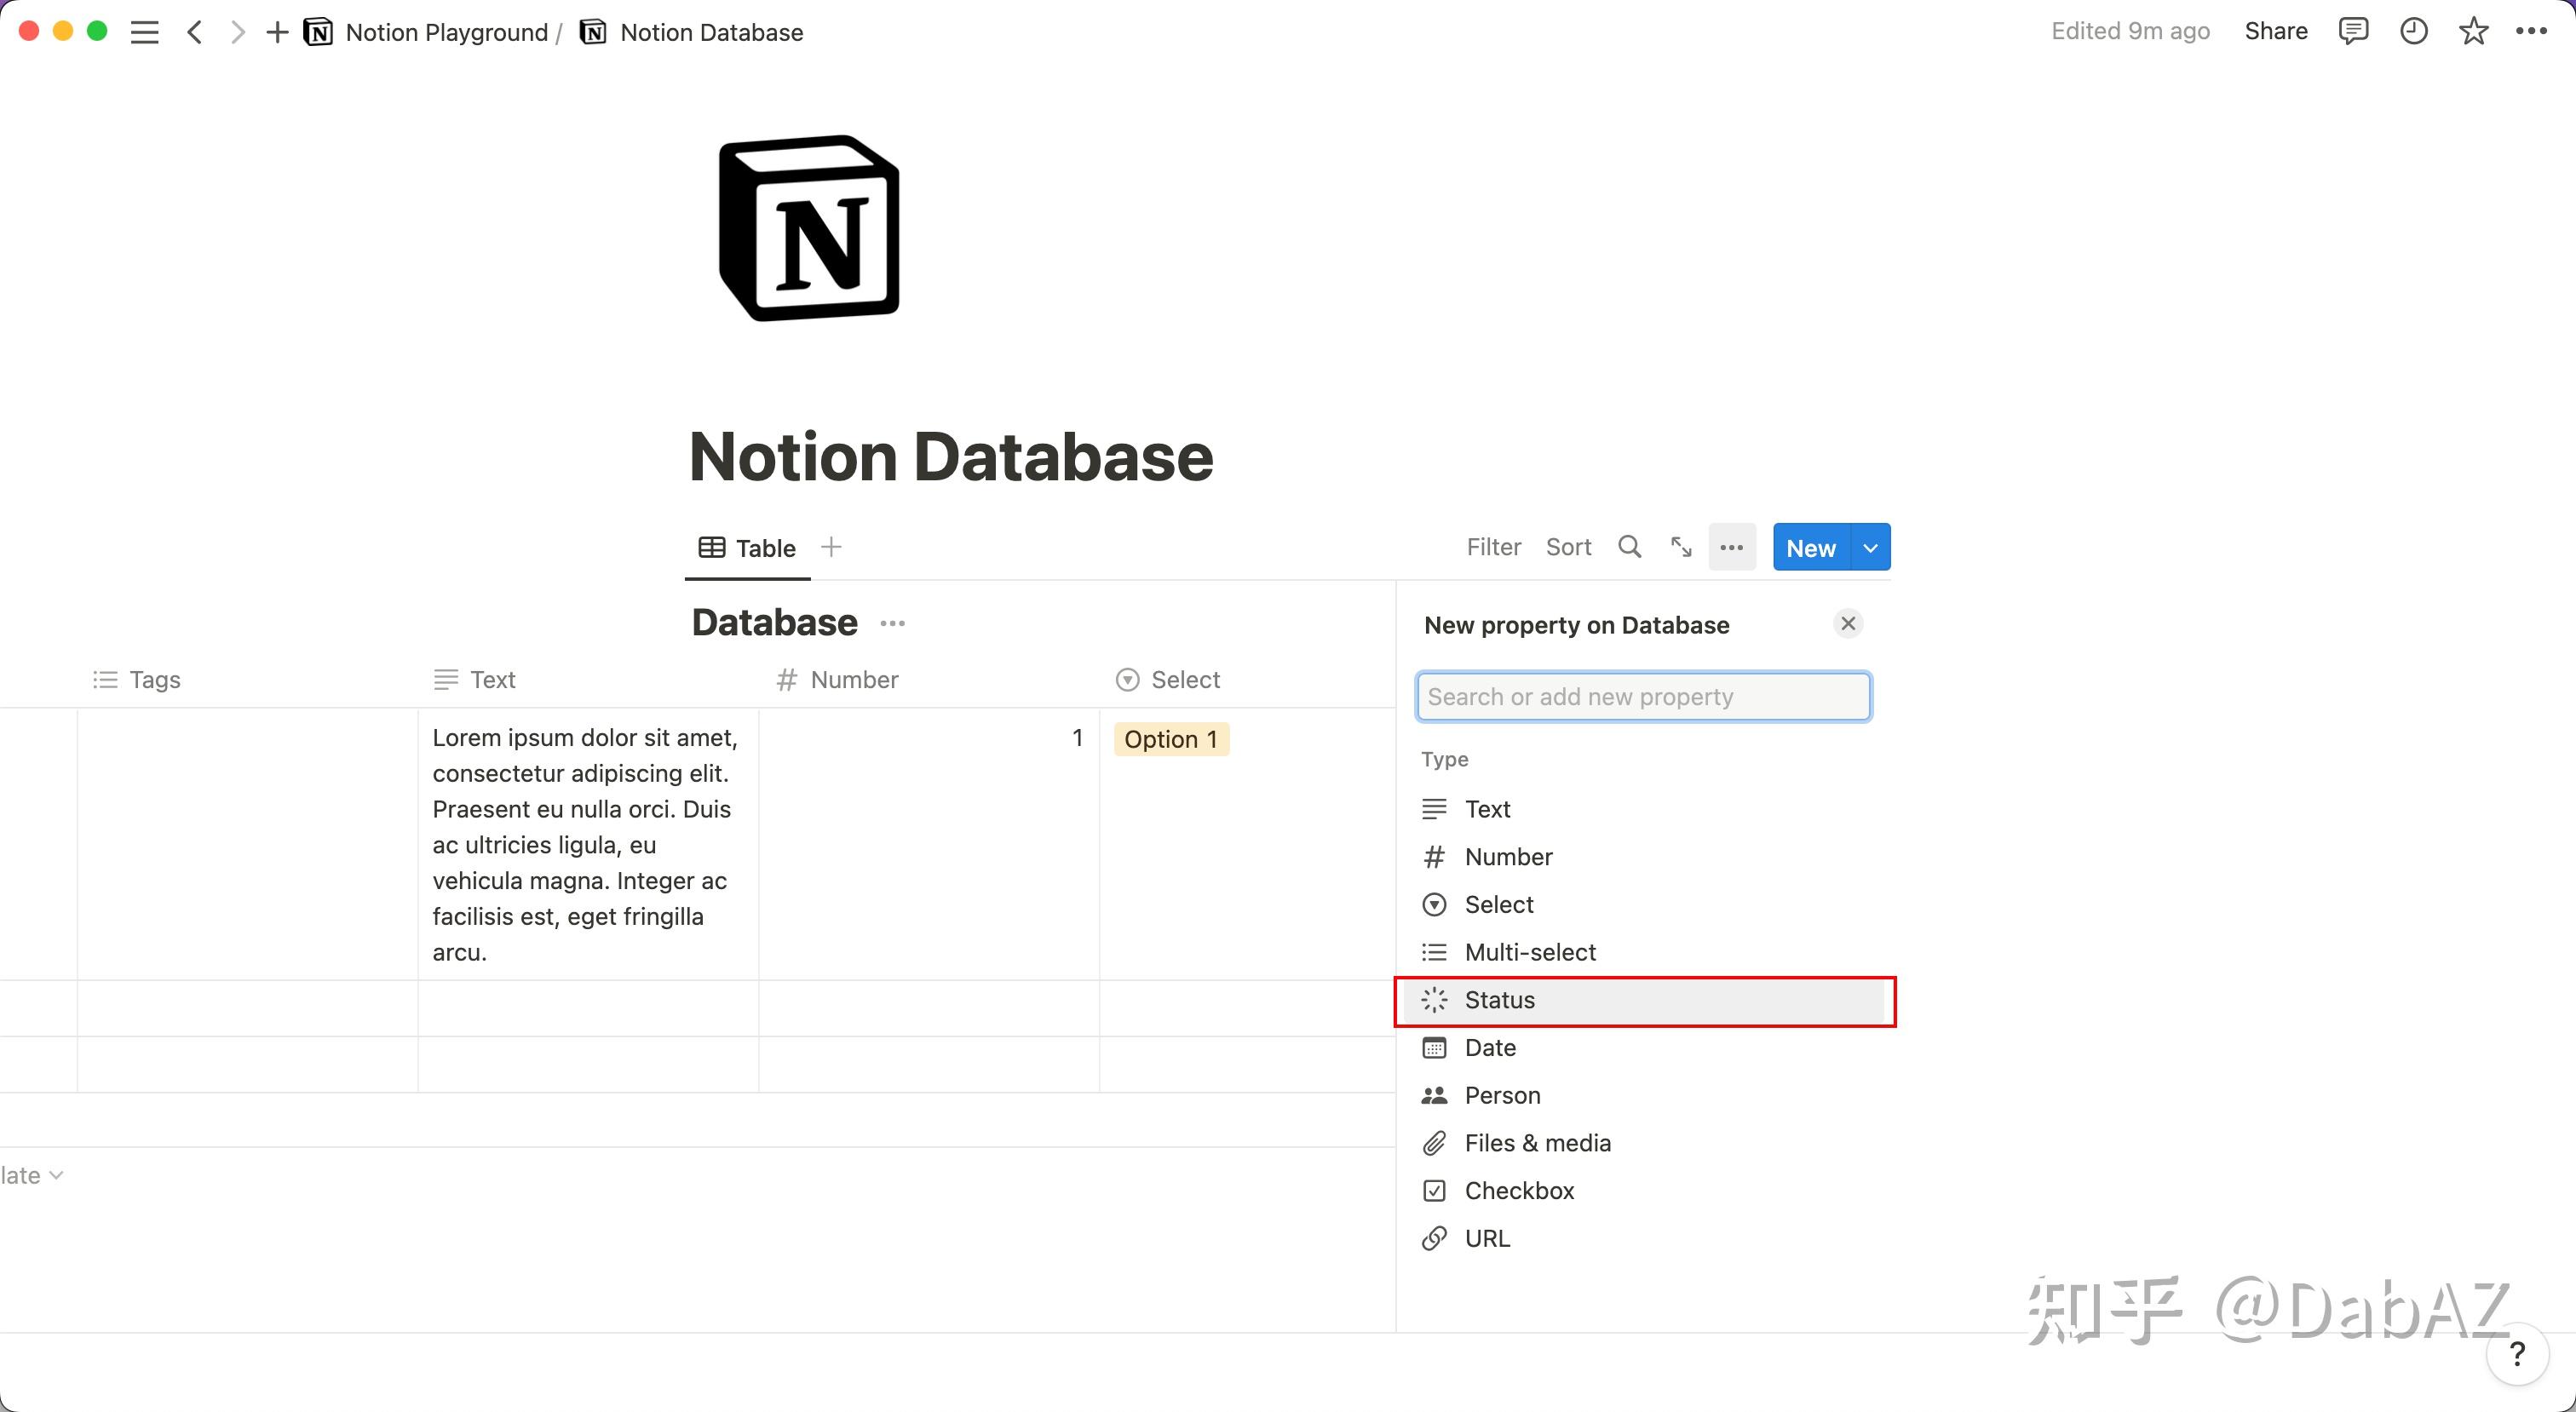Click the Share button
The height and width of the screenshot is (1412, 2576).
click(2275, 31)
